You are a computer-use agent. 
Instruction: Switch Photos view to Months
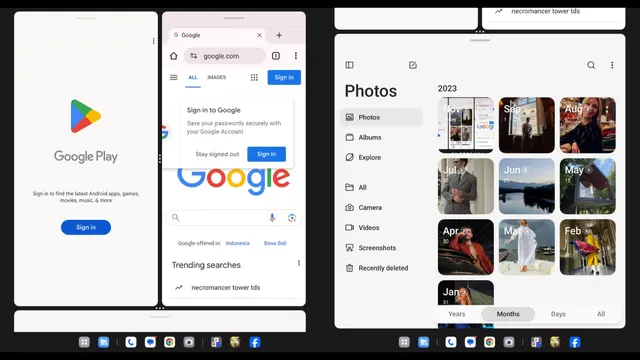click(x=508, y=314)
